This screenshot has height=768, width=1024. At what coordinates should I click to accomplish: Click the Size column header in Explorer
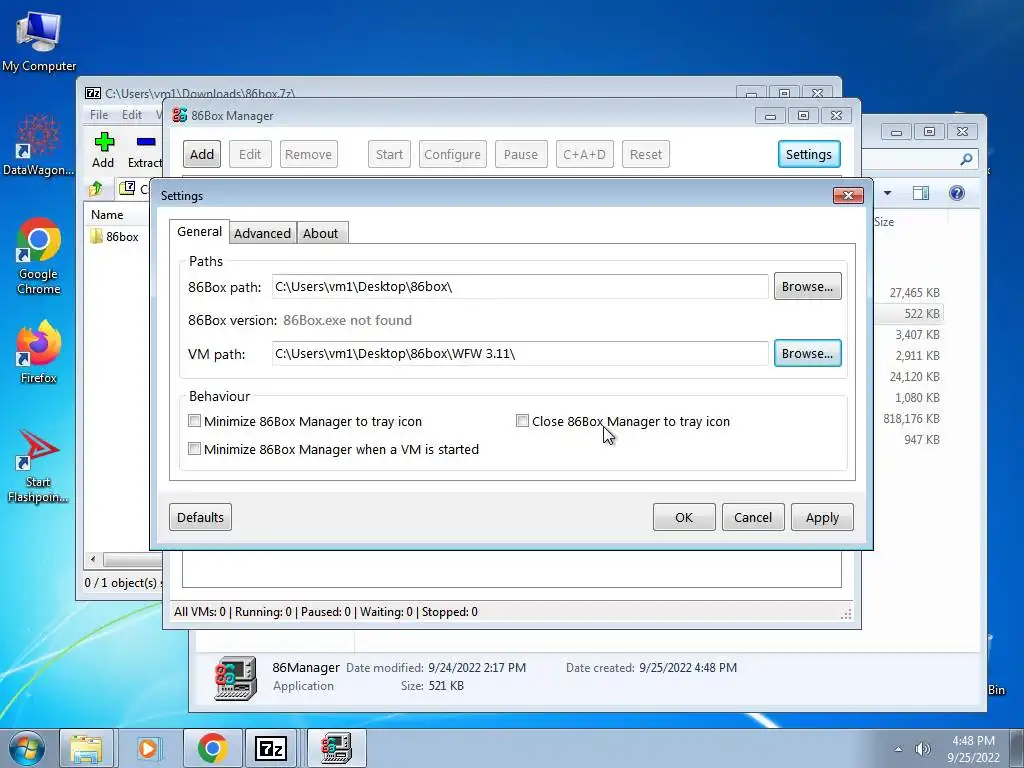pos(884,221)
